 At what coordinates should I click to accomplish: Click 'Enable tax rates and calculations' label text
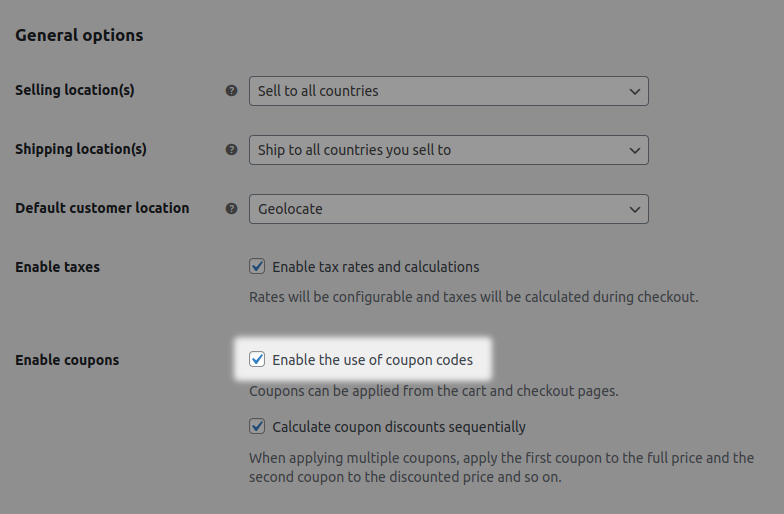point(376,267)
